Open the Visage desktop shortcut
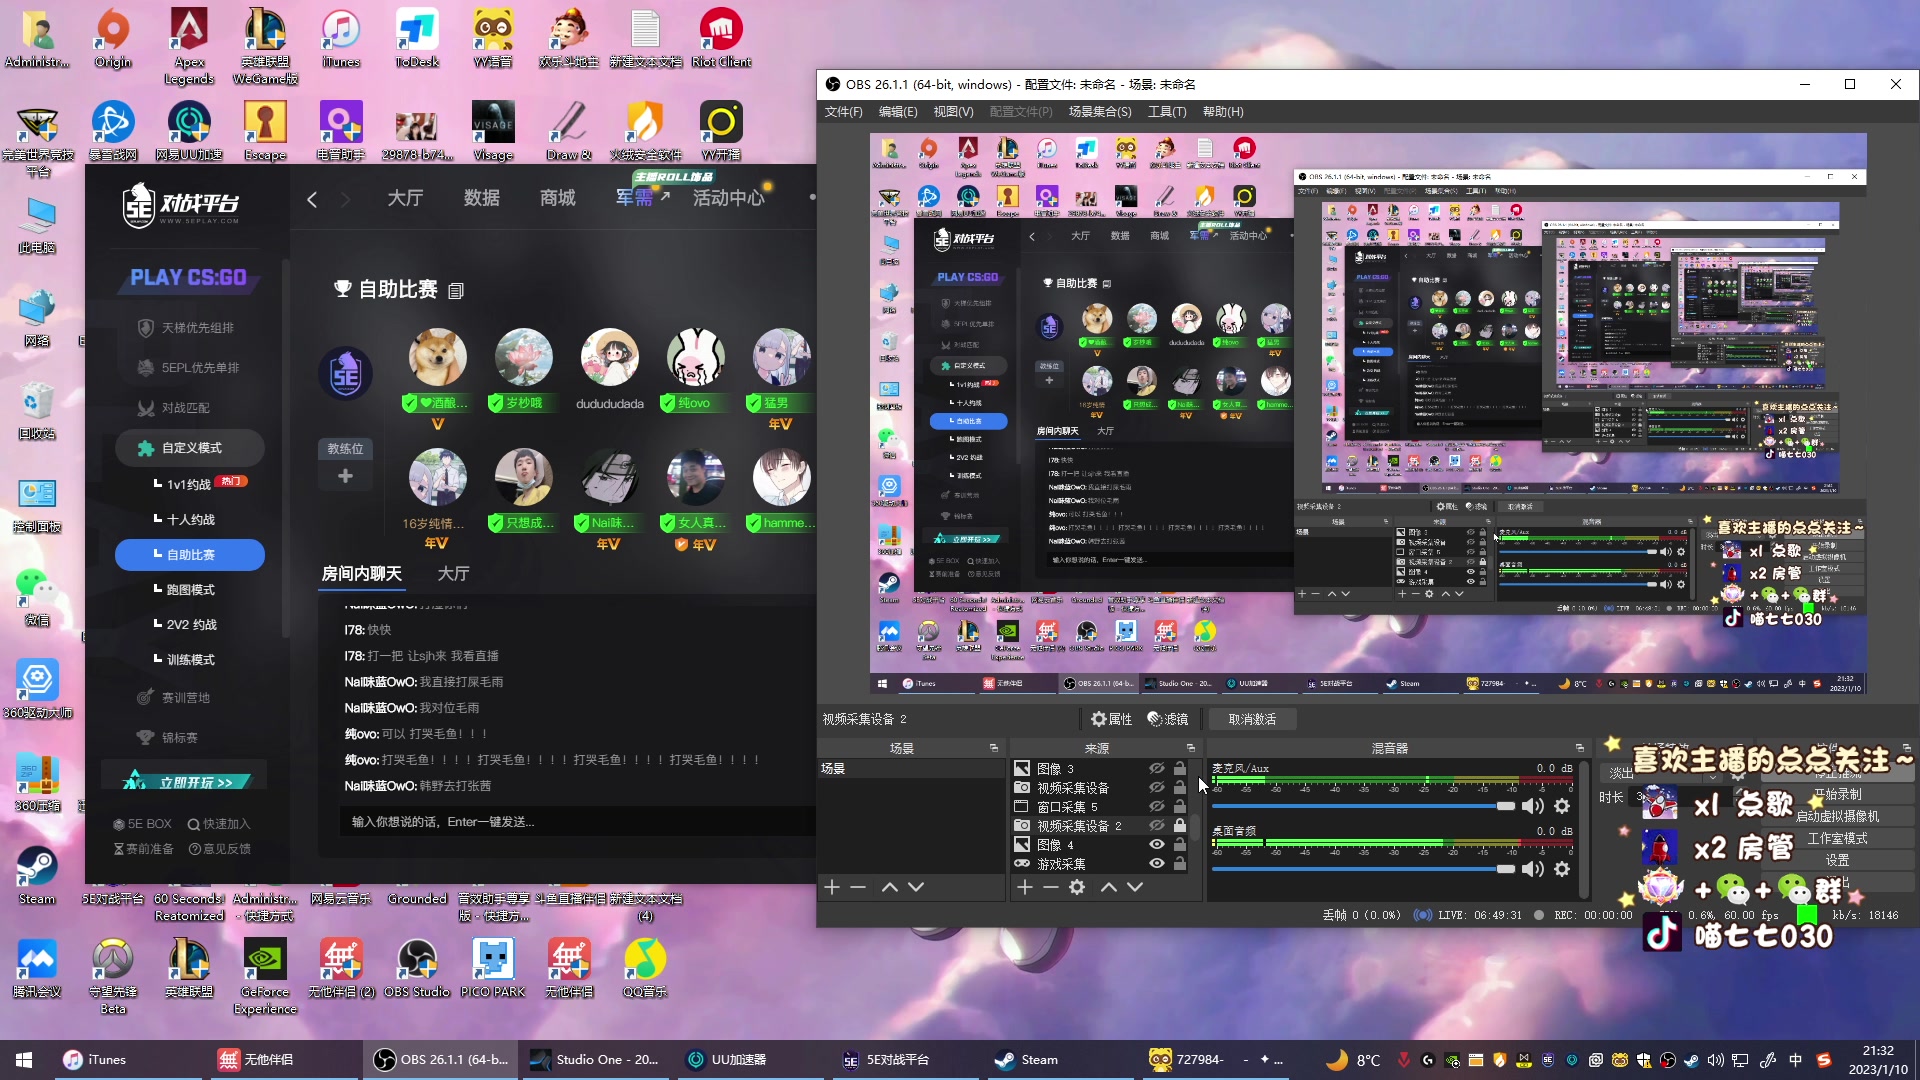 click(x=493, y=131)
